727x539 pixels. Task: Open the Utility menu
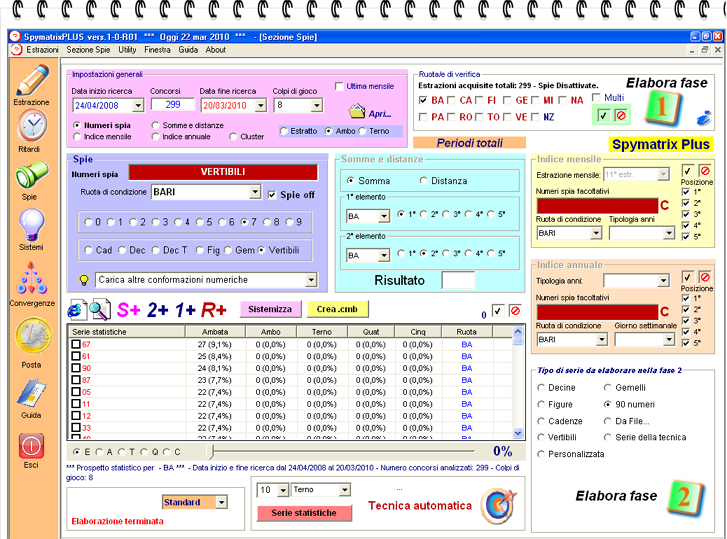(x=127, y=50)
